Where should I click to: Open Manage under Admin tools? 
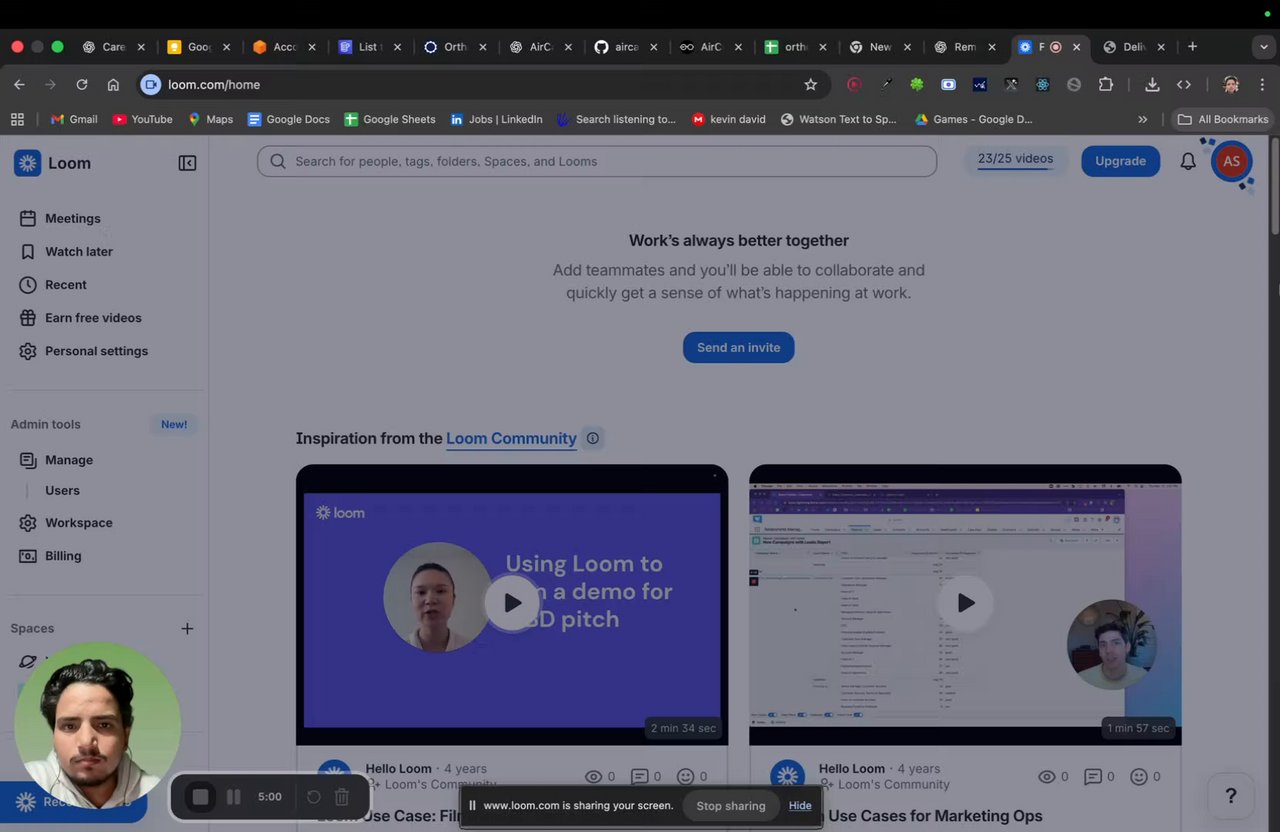click(69, 460)
